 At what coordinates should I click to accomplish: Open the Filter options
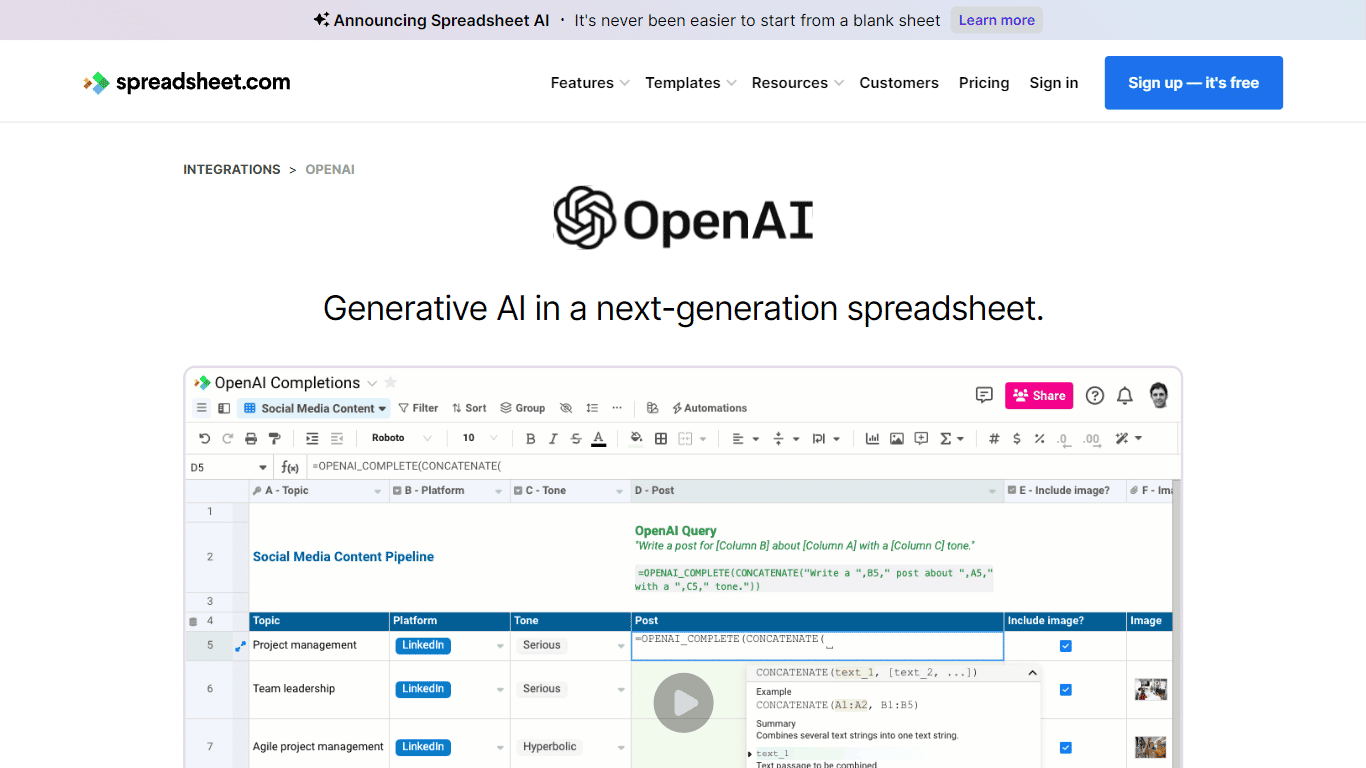pyautogui.click(x=418, y=407)
